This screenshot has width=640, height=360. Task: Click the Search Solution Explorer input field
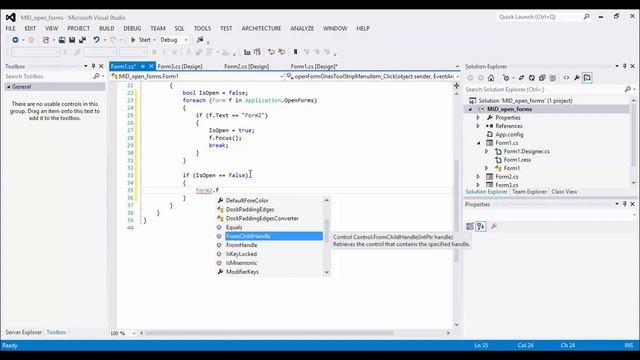(545, 89)
